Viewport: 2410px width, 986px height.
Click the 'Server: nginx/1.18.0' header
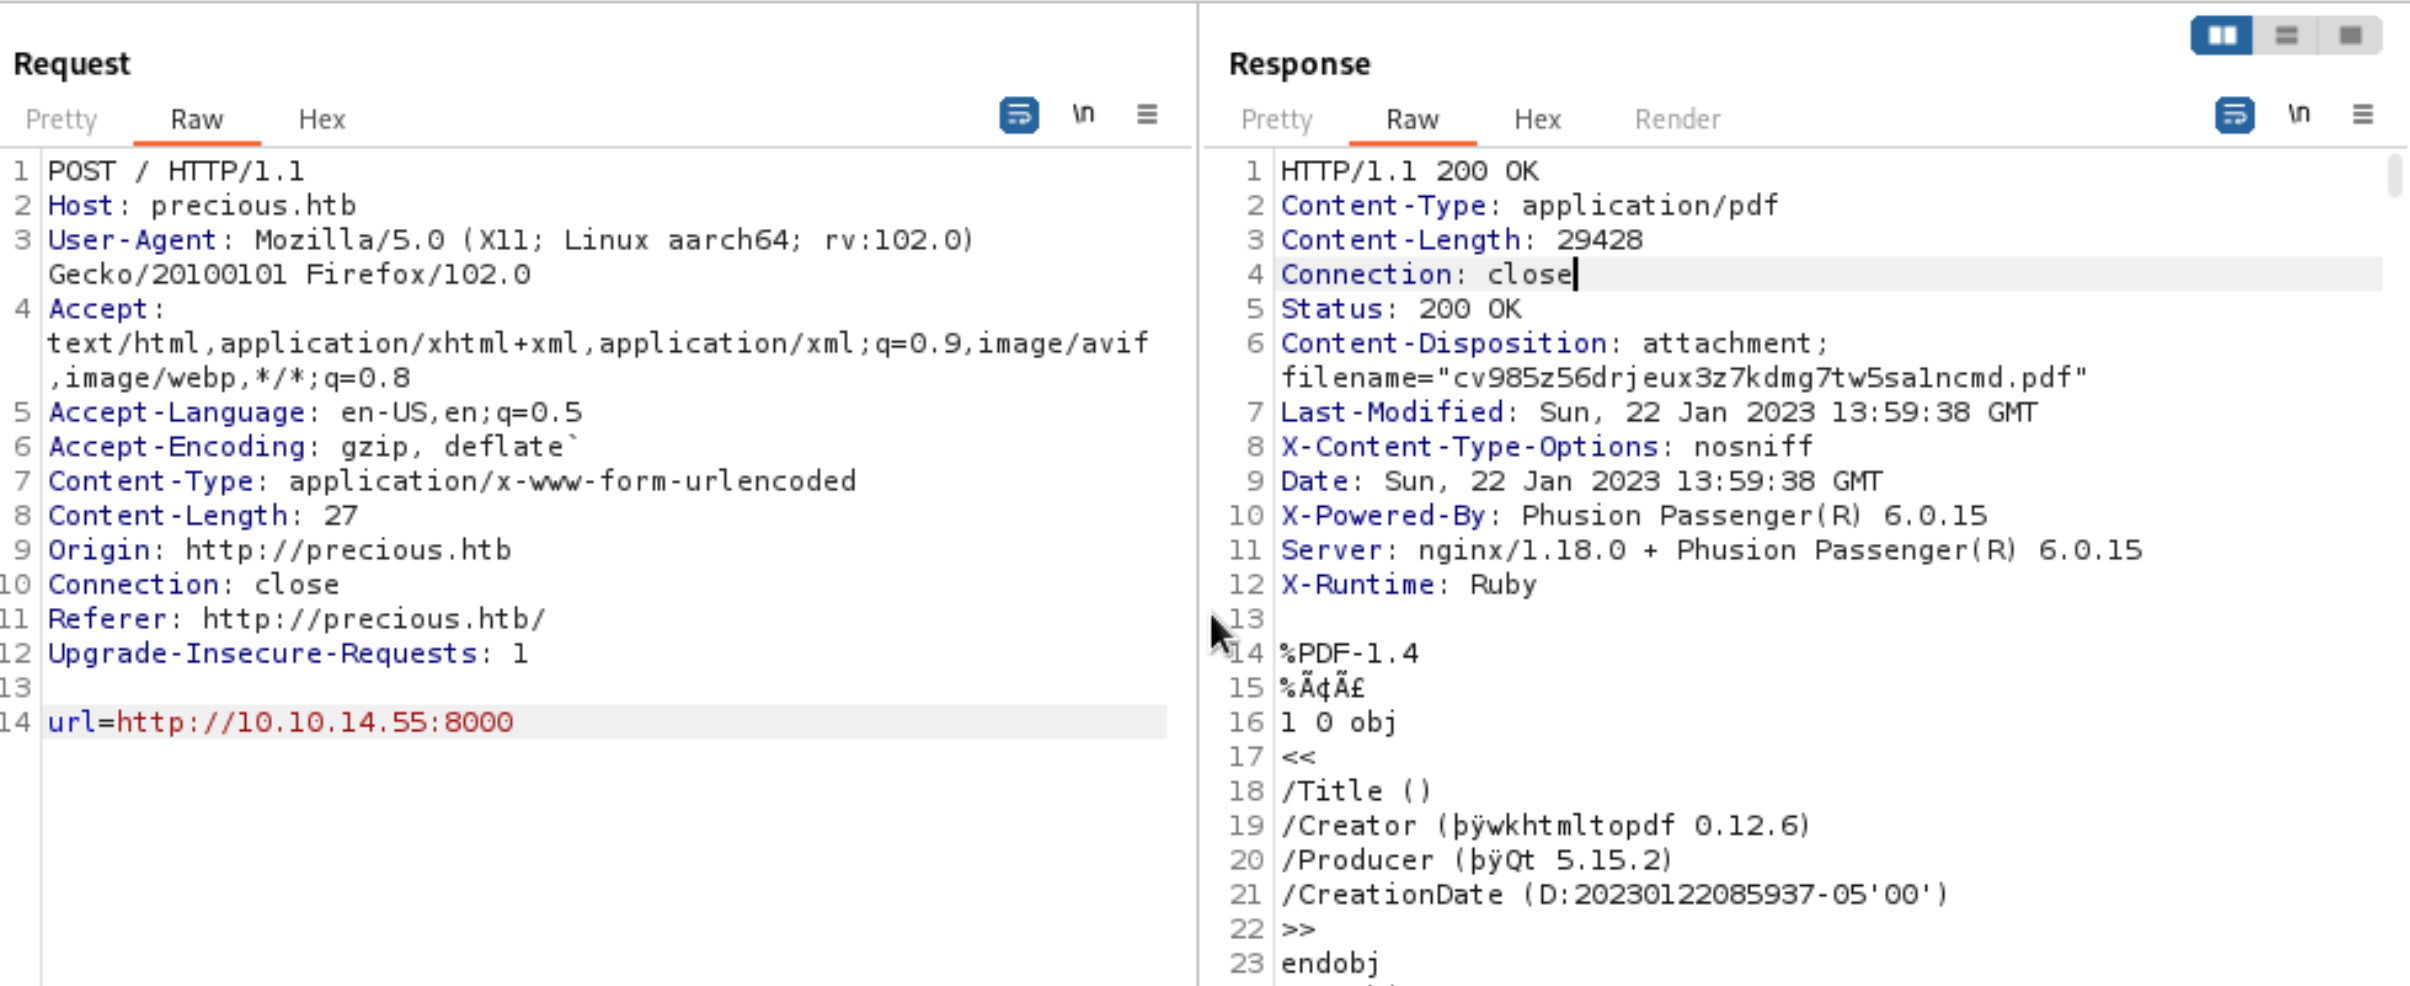pos(1711,550)
